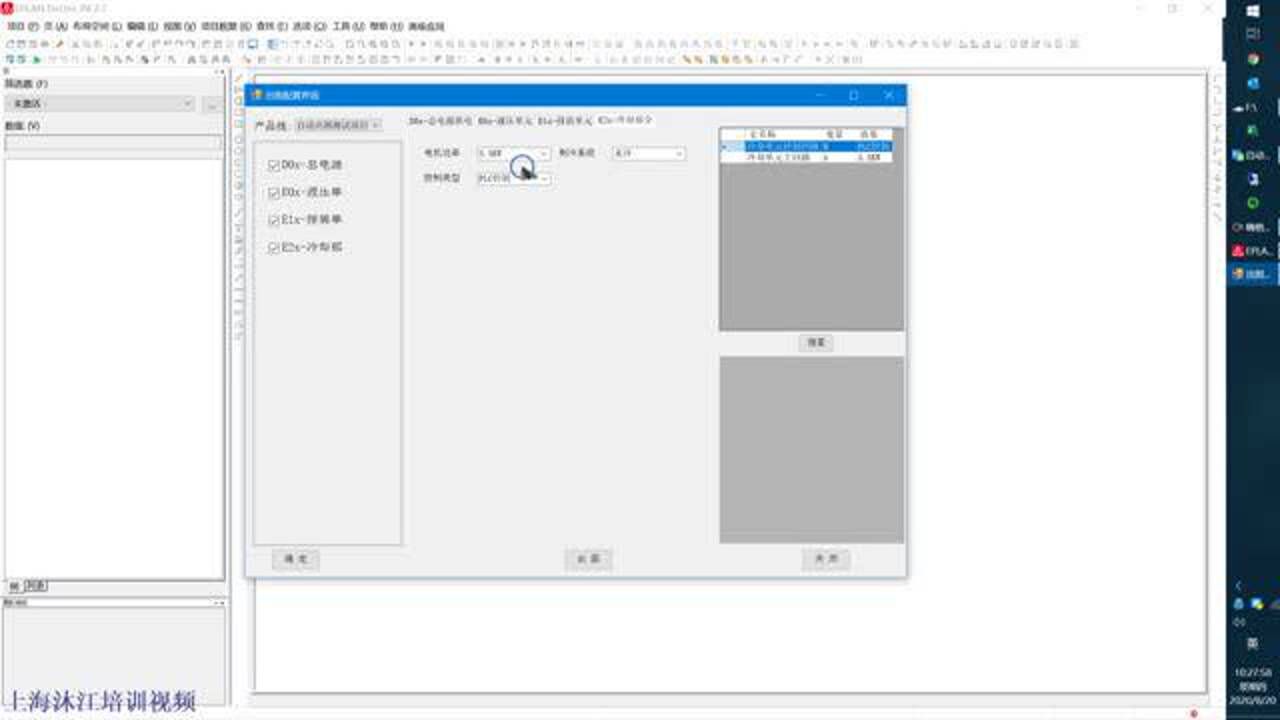
Task: Click the green run arrow toolbar icon
Action: [37, 60]
